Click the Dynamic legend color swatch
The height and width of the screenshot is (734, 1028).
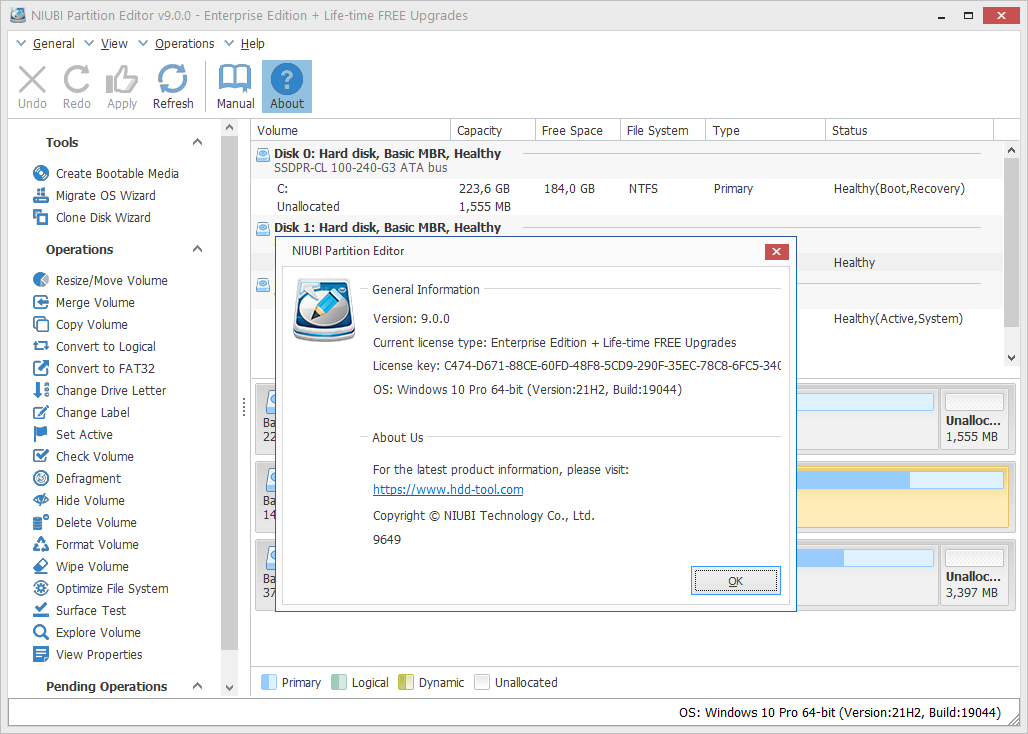click(406, 682)
